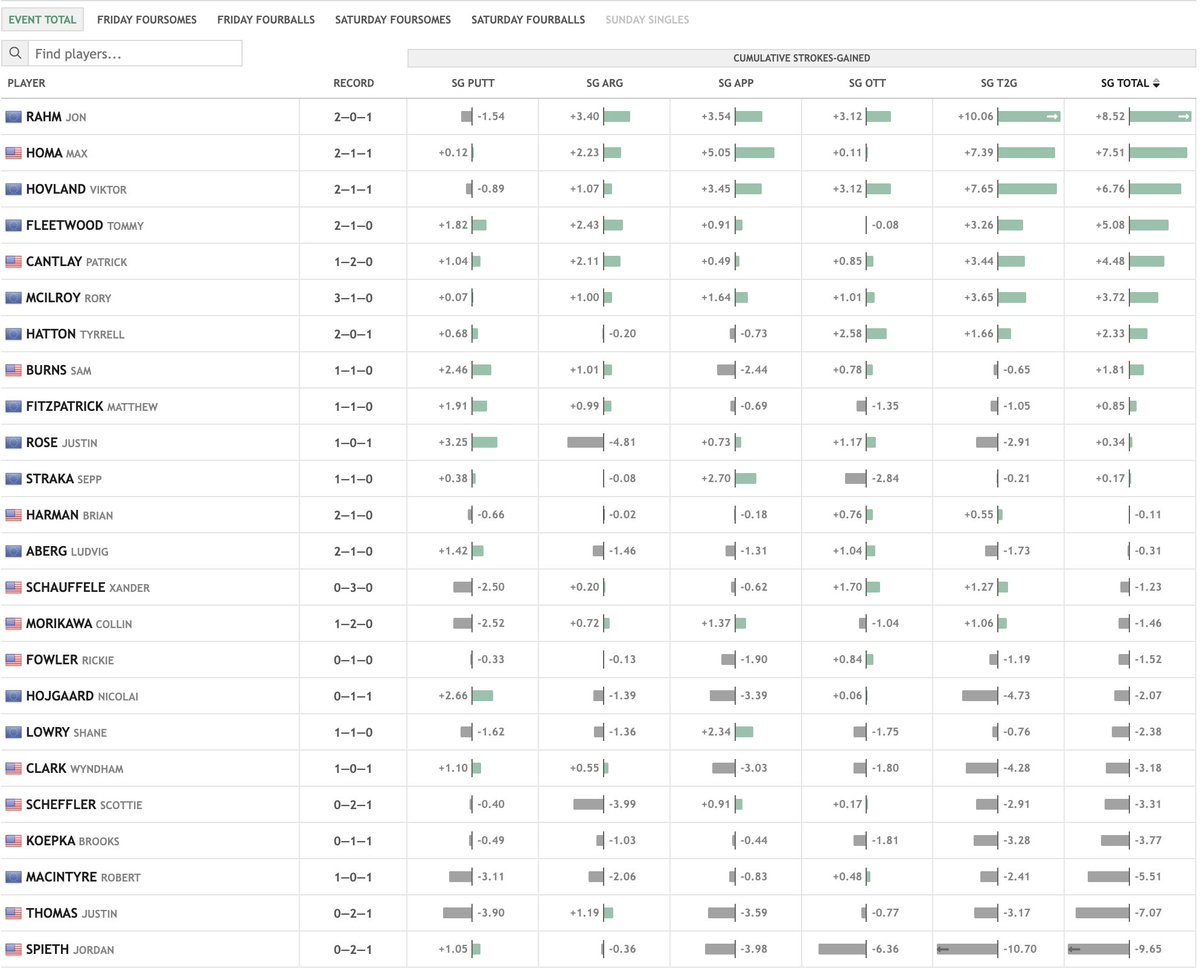Click the flag icon beside Aberg Ludvig
Screen dimensions: 1200x969
[13, 551]
